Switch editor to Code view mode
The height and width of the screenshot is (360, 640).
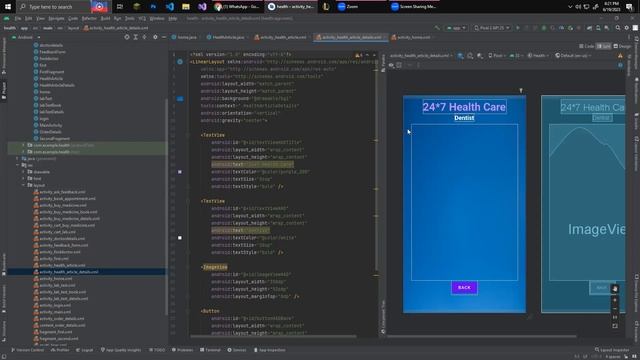pos(587,46)
